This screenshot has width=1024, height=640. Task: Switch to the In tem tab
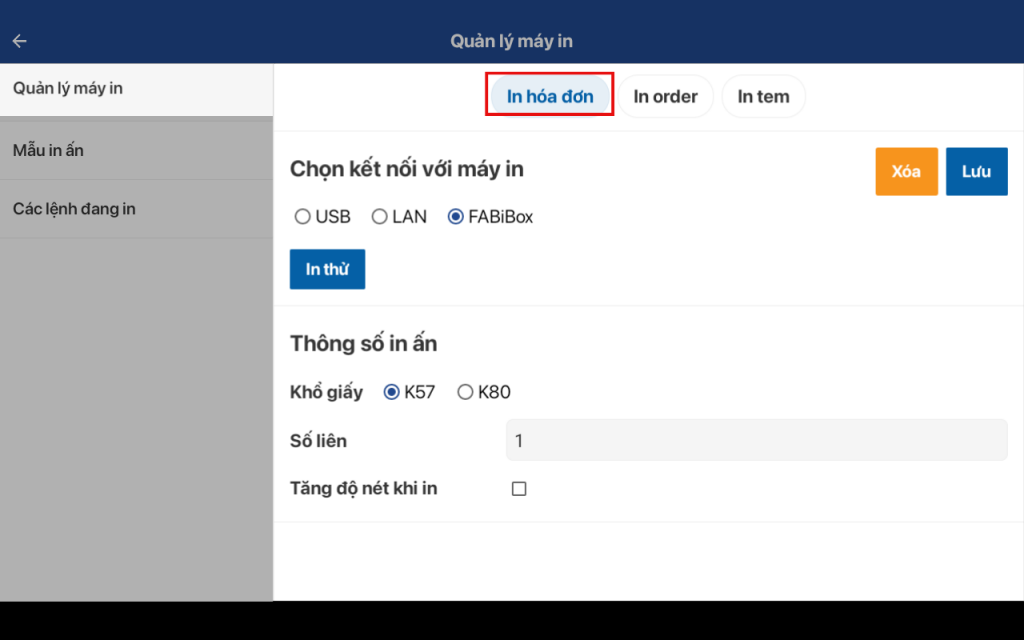[x=763, y=97]
